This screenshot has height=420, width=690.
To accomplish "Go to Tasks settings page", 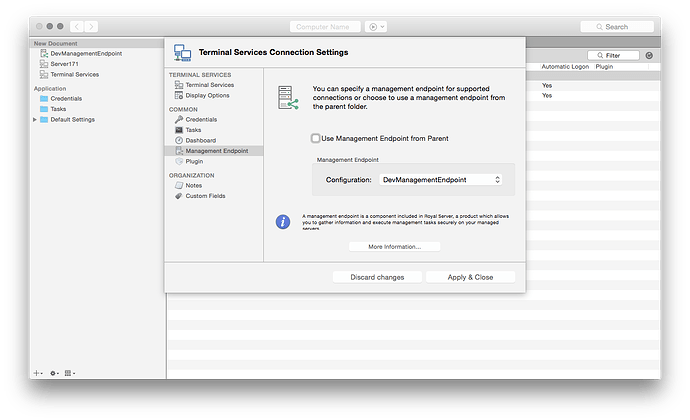I will 195,130.
